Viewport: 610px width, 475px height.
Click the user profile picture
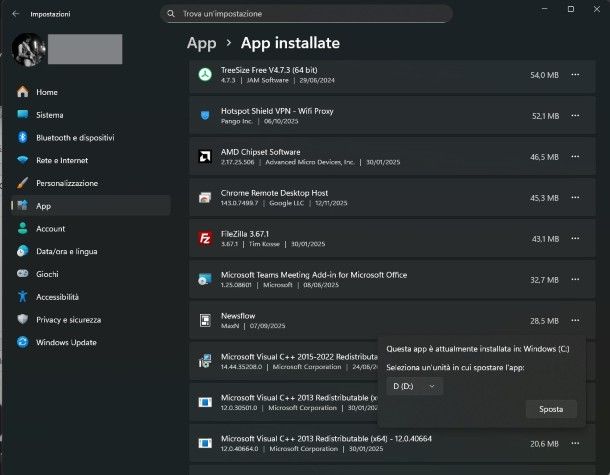click(29, 49)
